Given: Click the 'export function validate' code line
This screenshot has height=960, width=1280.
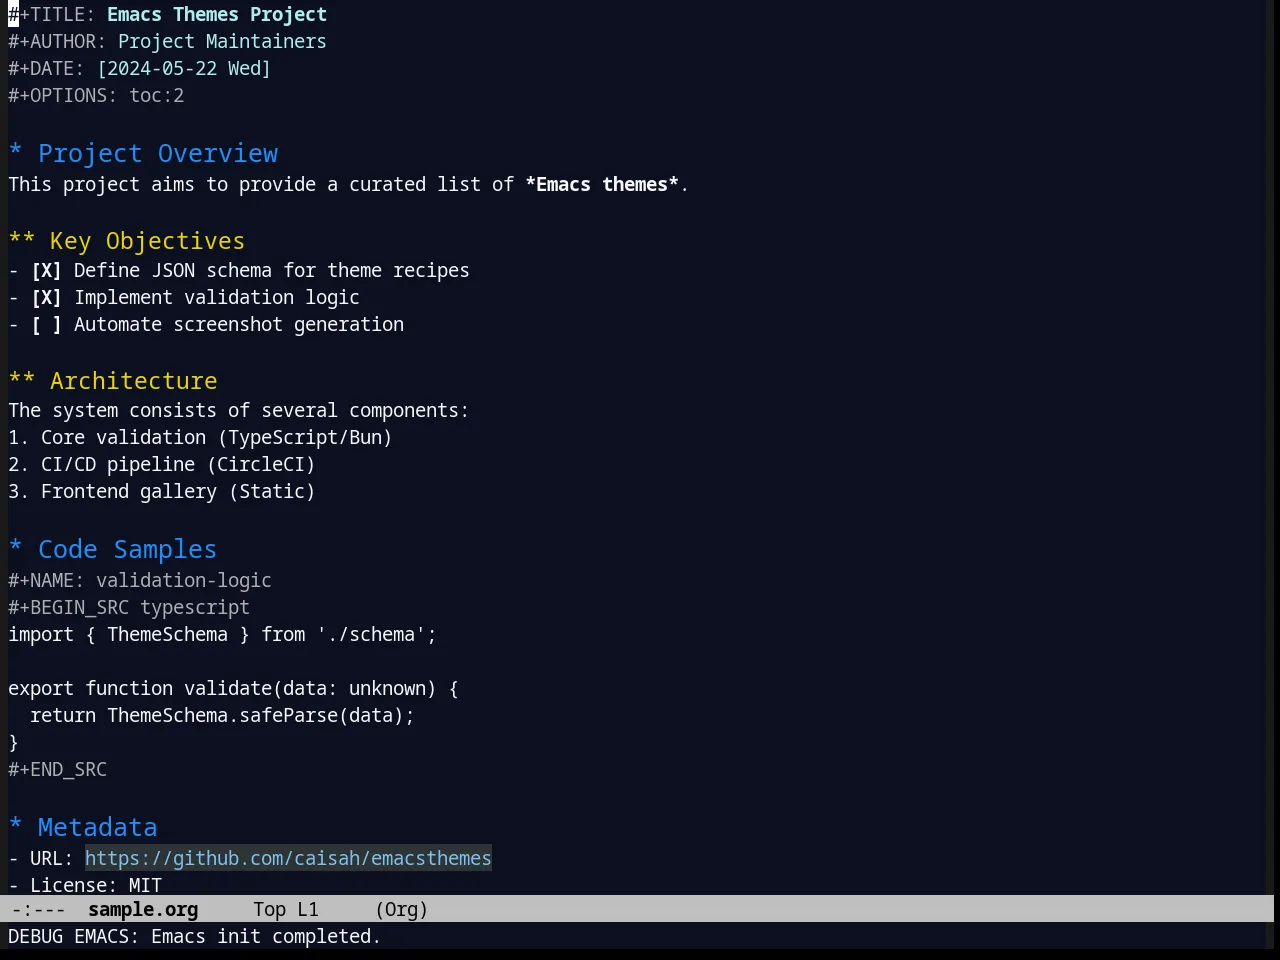Looking at the screenshot, I should click(x=233, y=689).
